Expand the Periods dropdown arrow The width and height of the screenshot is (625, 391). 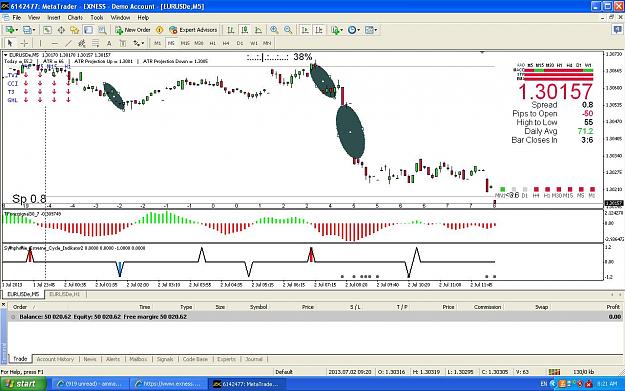coord(359,30)
